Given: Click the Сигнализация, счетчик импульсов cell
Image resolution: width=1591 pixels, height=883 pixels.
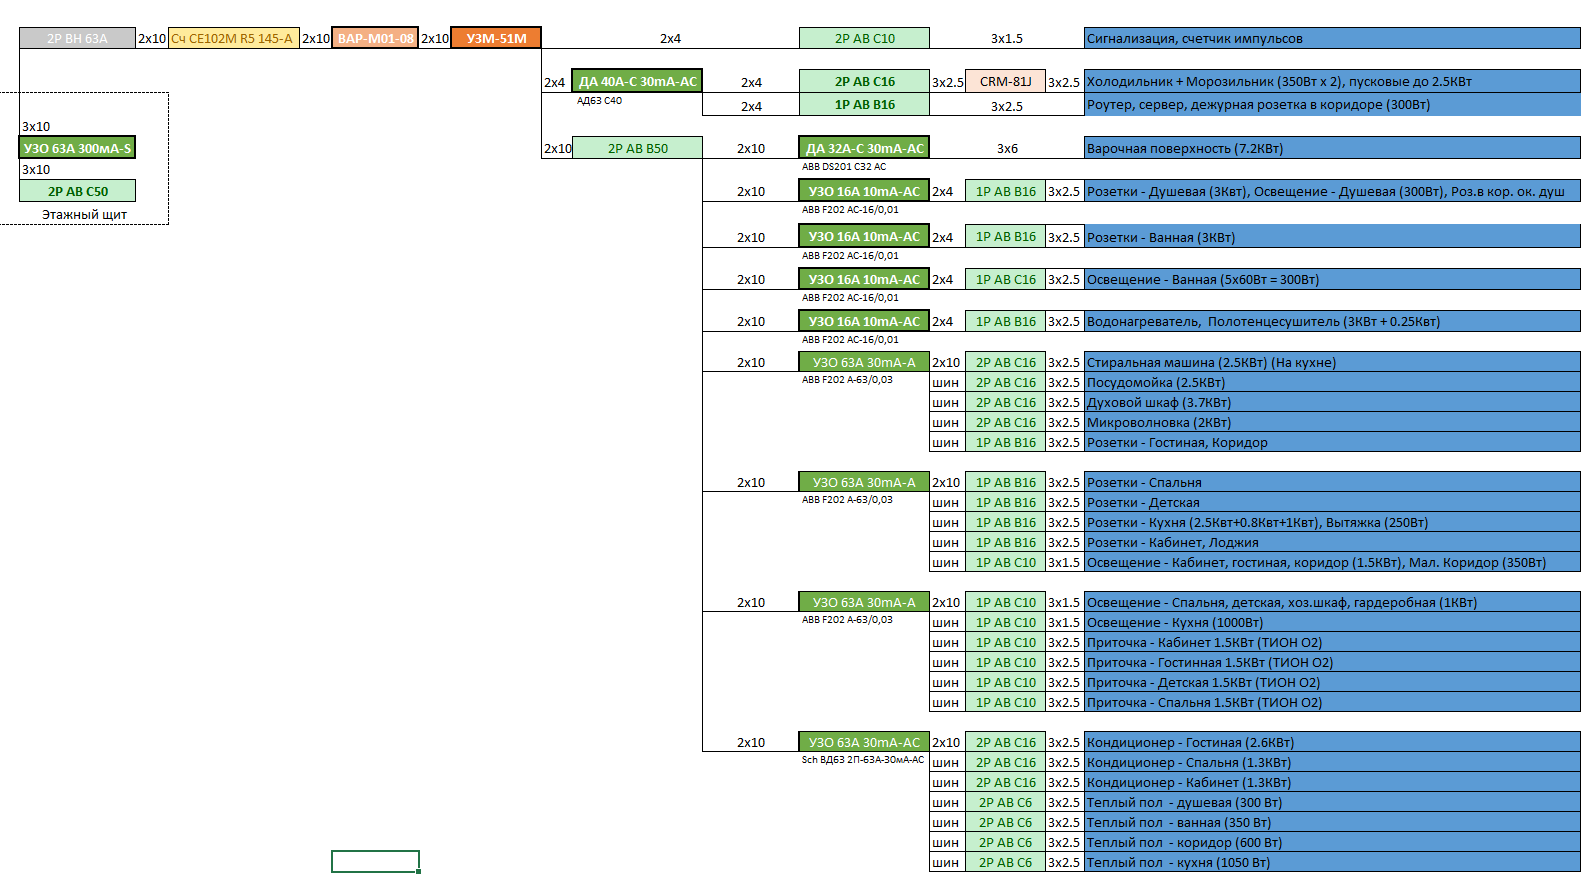Looking at the screenshot, I should coord(1332,38).
